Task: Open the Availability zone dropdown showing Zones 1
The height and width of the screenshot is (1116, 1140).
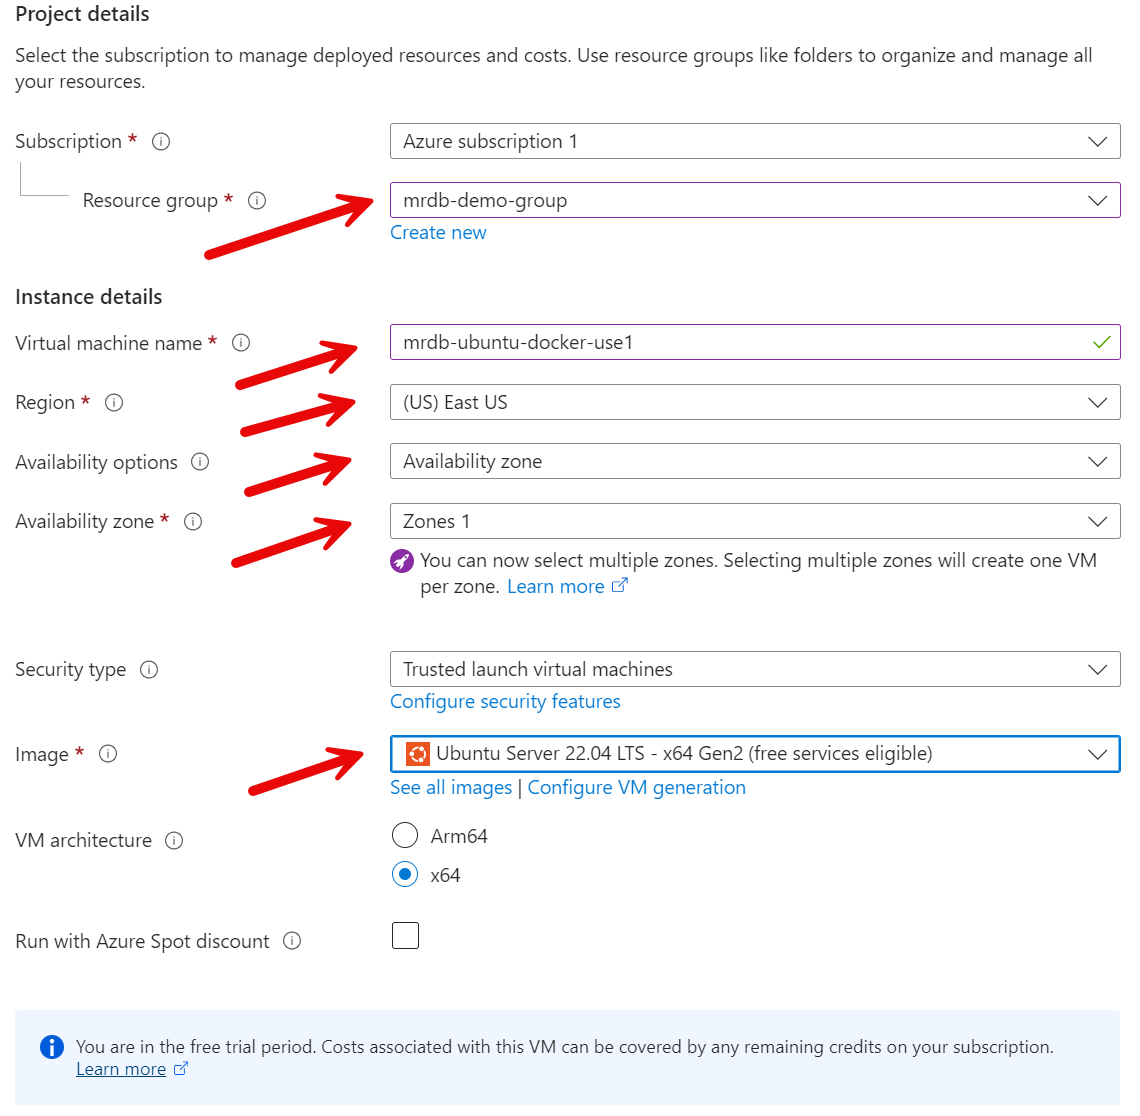Action: 755,521
